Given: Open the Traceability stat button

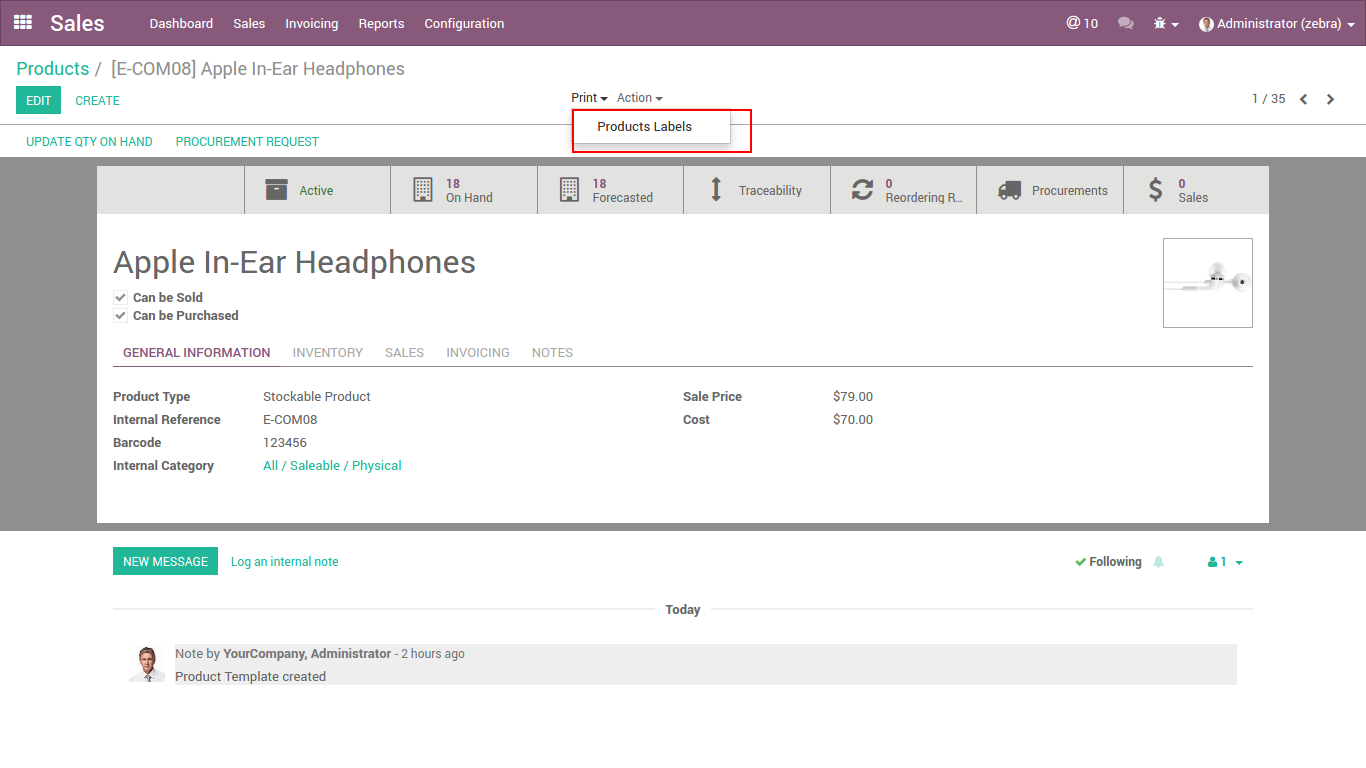Looking at the screenshot, I should point(757,190).
